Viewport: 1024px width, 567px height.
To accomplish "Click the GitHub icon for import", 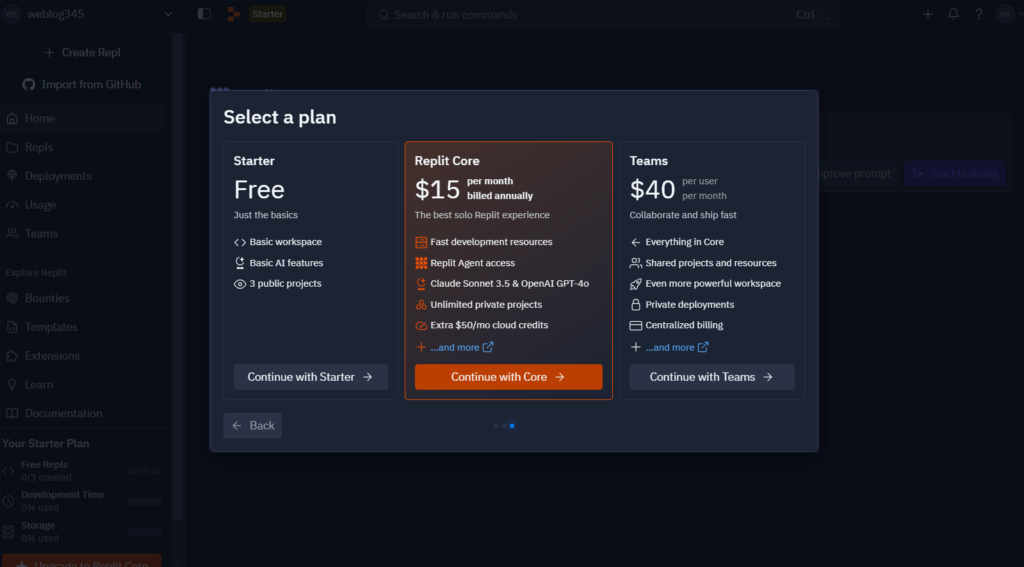I will (x=28, y=85).
